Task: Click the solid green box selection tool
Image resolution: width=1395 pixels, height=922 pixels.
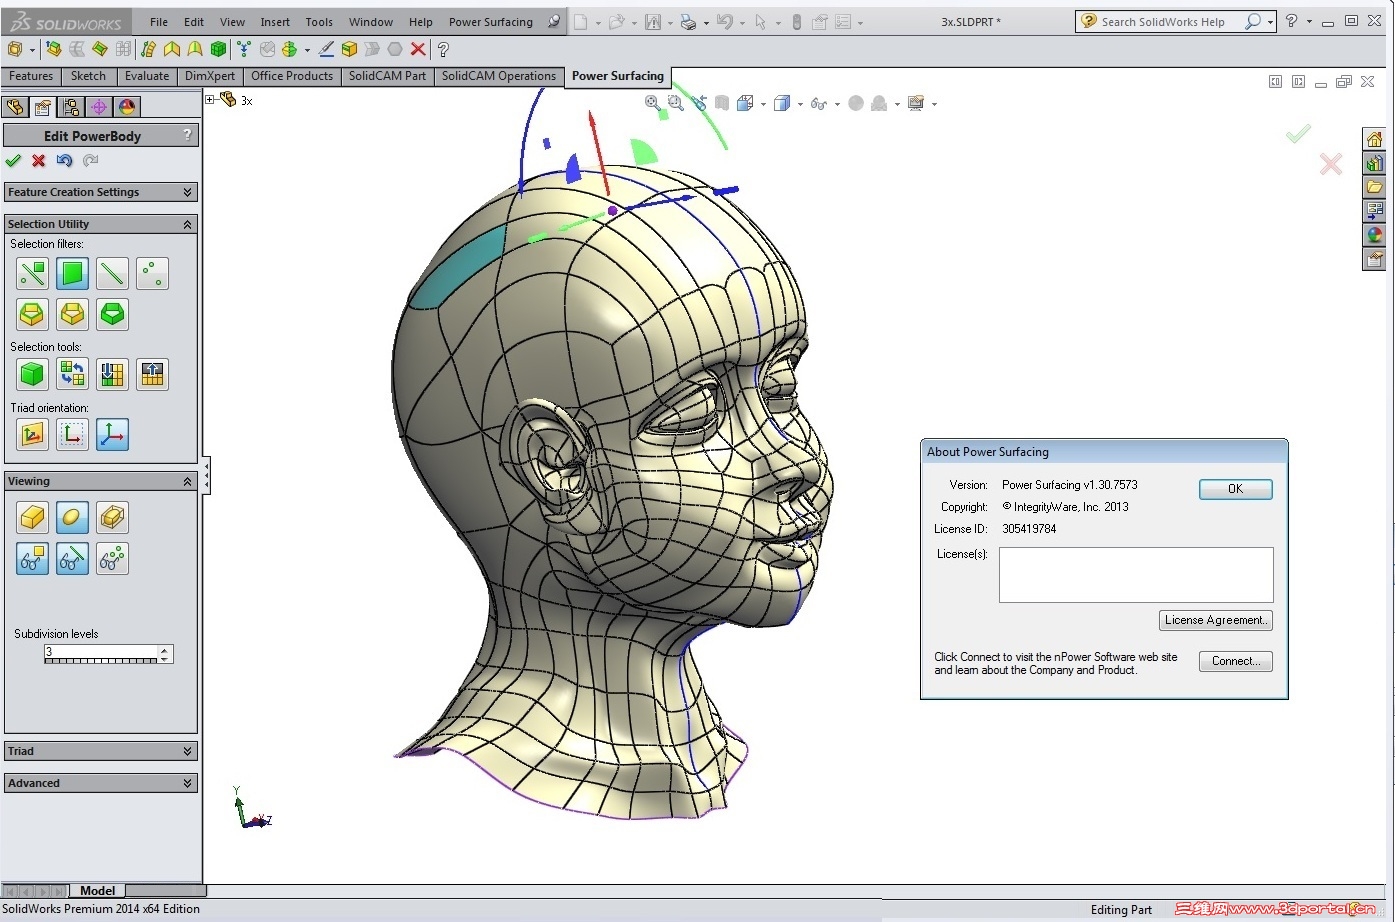Action: [32, 374]
